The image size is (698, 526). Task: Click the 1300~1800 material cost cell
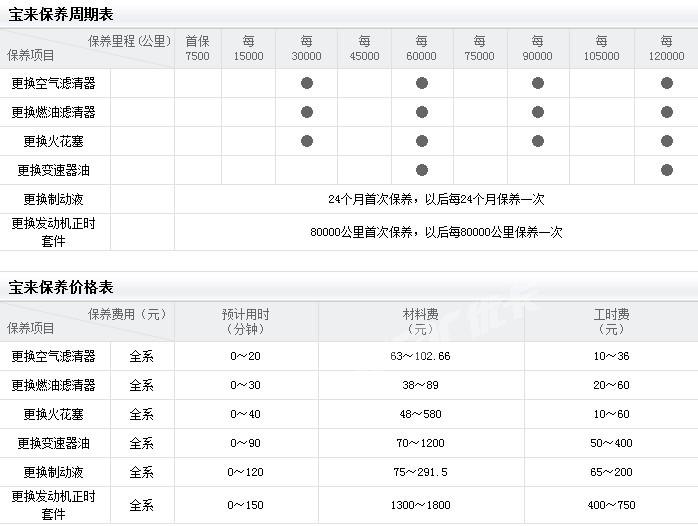tap(420, 505)
